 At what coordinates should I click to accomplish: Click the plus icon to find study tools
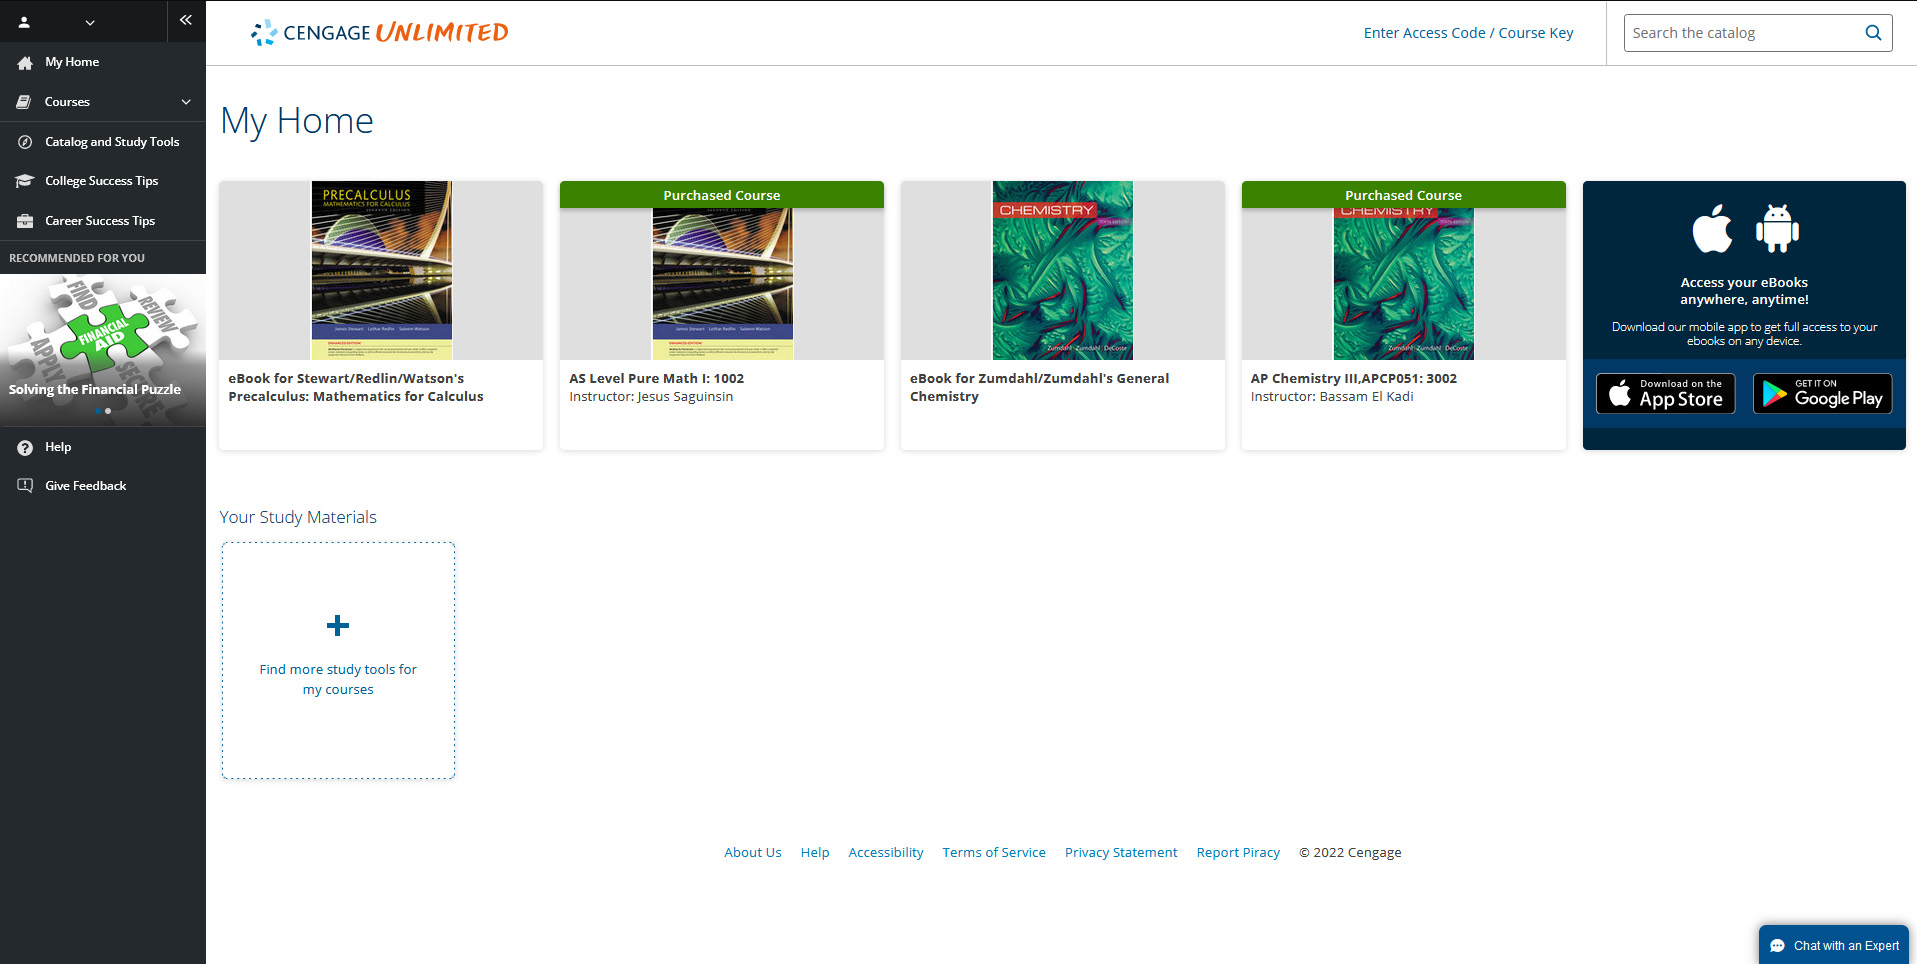pyautogui.click(x=338, y=626)
